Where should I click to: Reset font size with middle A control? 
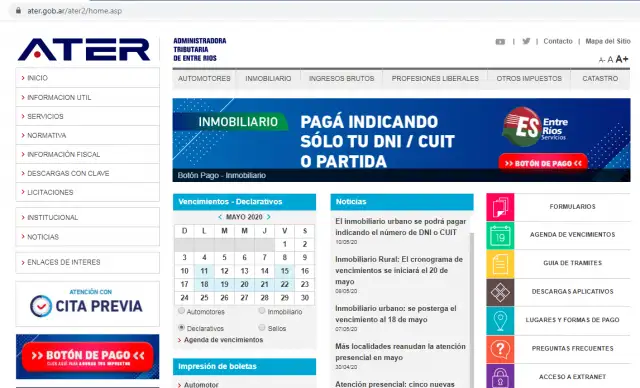click(x=610, y=60)
